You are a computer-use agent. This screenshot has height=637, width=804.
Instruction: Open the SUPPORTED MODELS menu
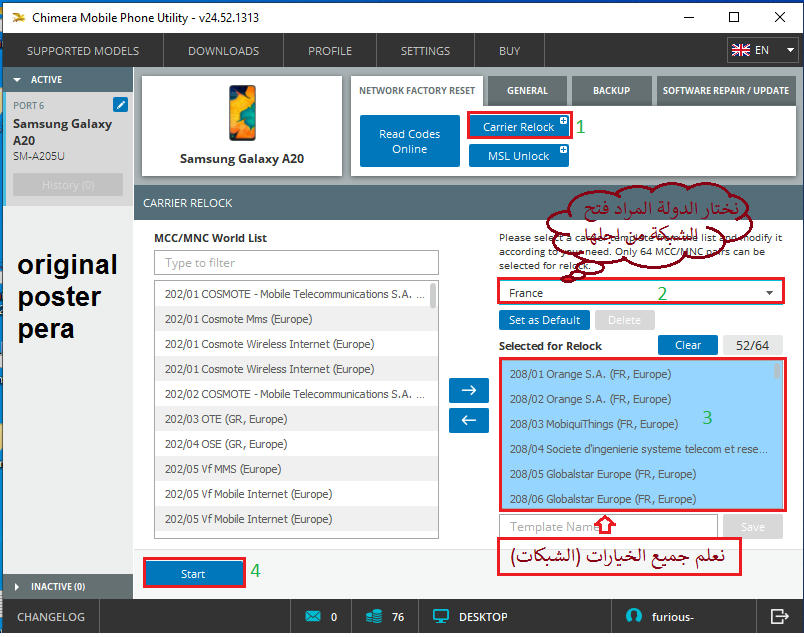(83, 51)
